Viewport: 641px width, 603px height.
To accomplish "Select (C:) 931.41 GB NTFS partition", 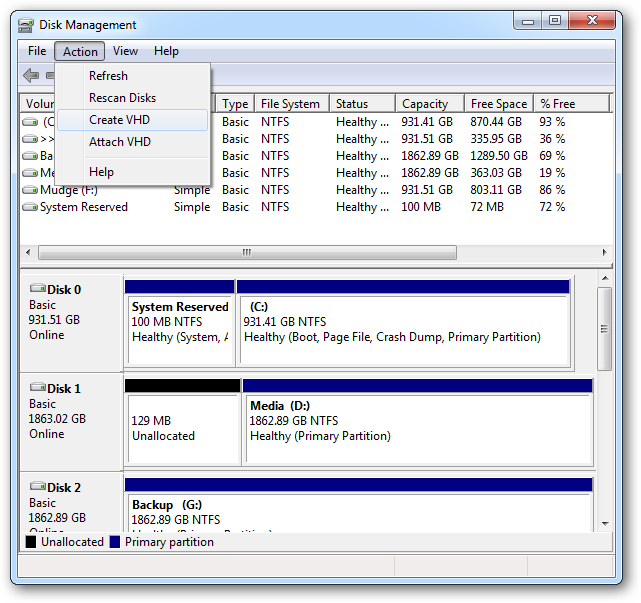I will coord(403,323).
